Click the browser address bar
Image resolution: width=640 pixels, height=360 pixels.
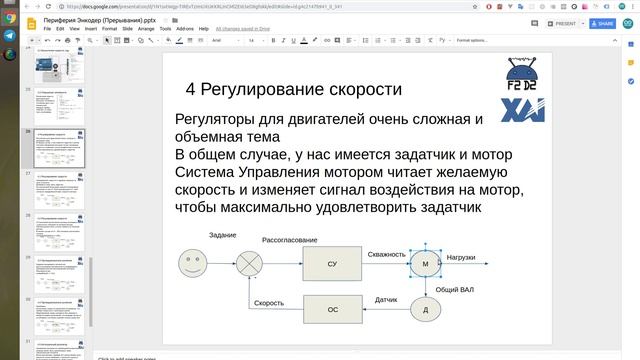pos(265,7)
